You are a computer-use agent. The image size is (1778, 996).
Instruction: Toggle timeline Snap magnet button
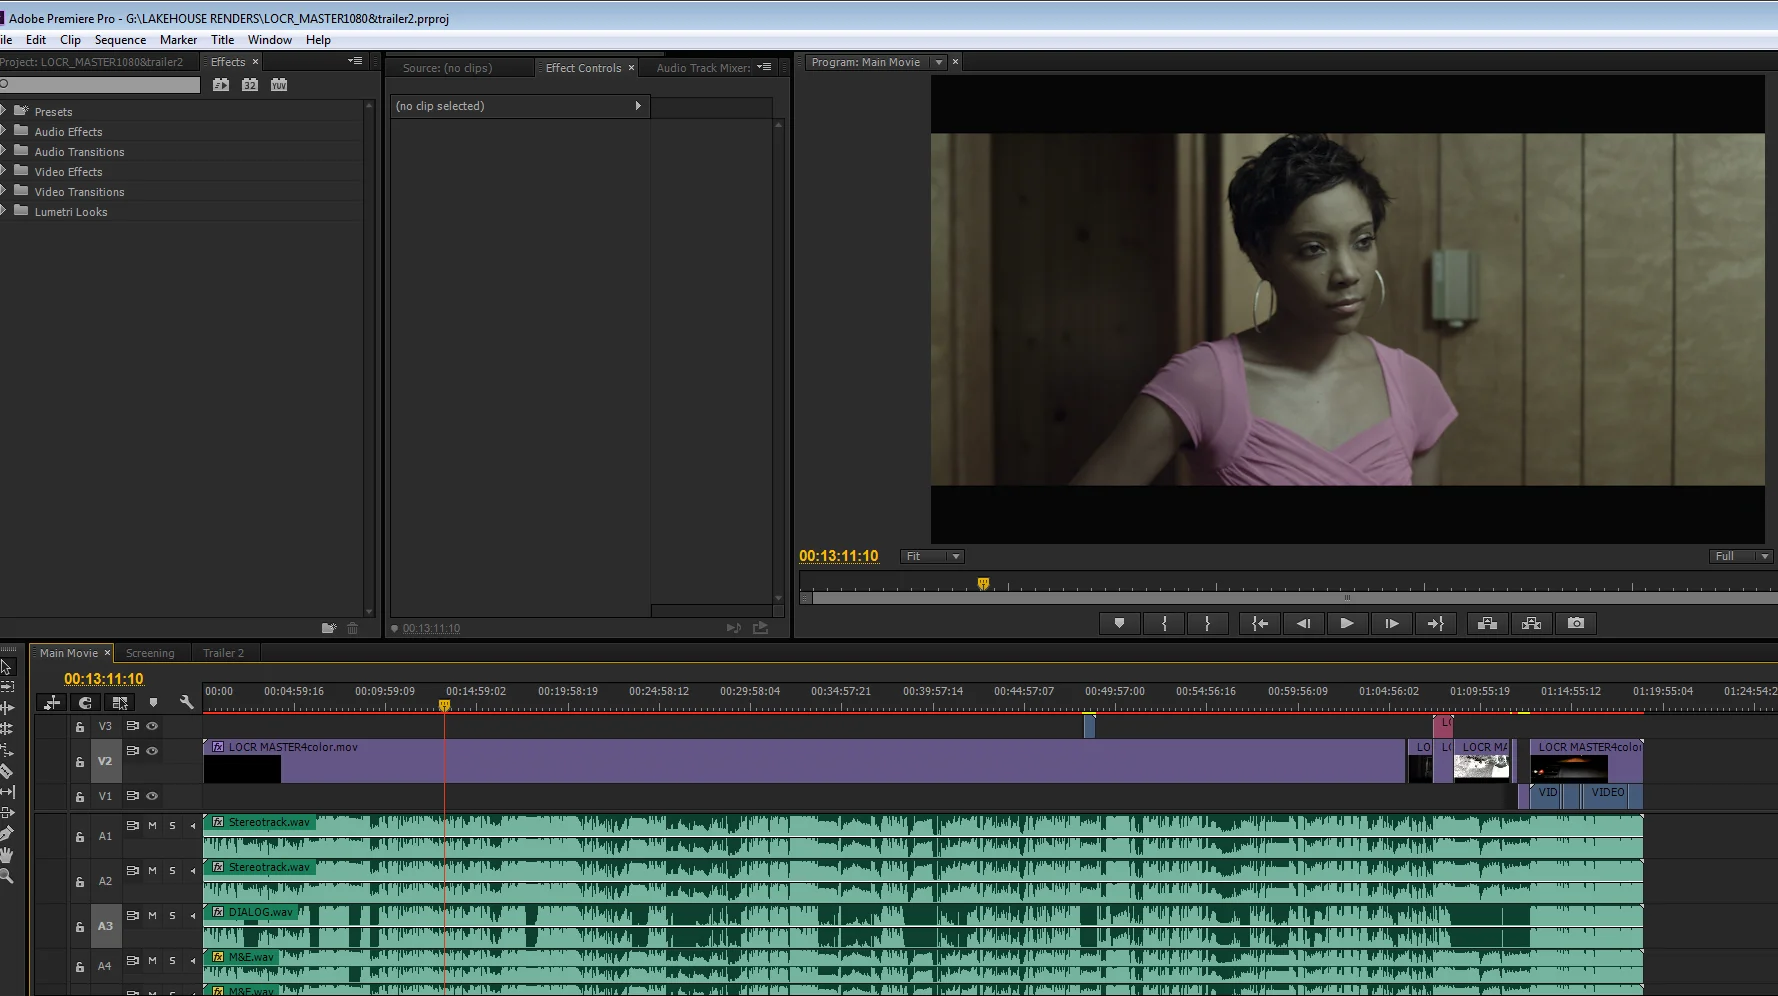(x=86, y=703)
